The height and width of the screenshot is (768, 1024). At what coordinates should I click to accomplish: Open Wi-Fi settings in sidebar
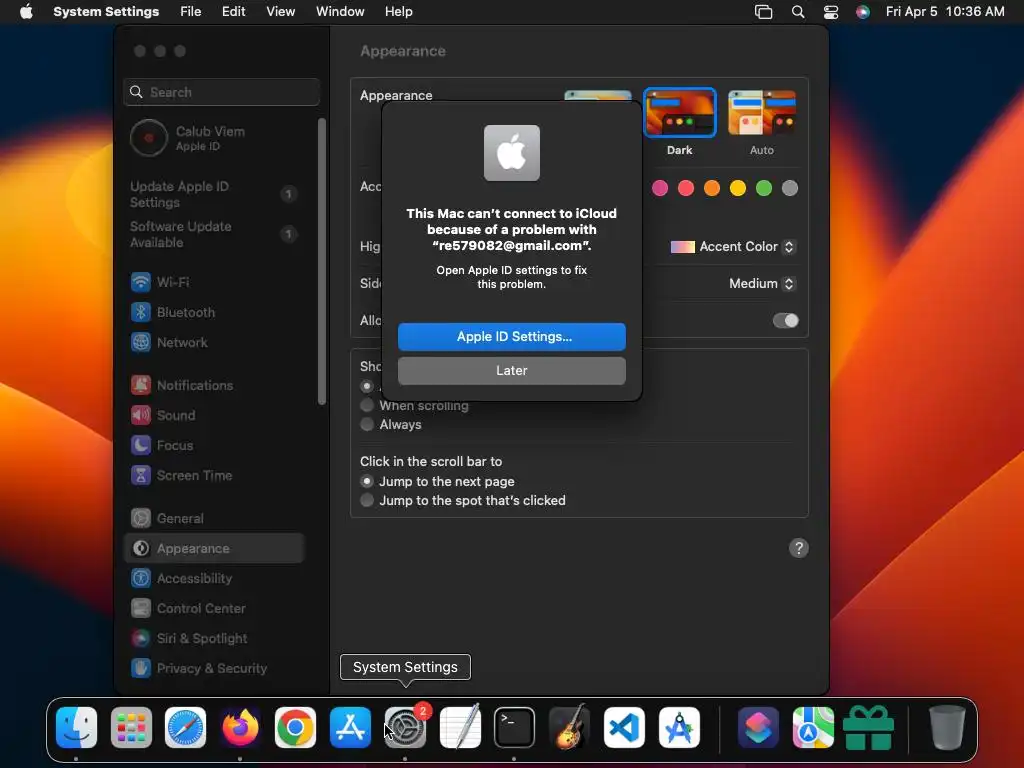[x=214, y=282]
